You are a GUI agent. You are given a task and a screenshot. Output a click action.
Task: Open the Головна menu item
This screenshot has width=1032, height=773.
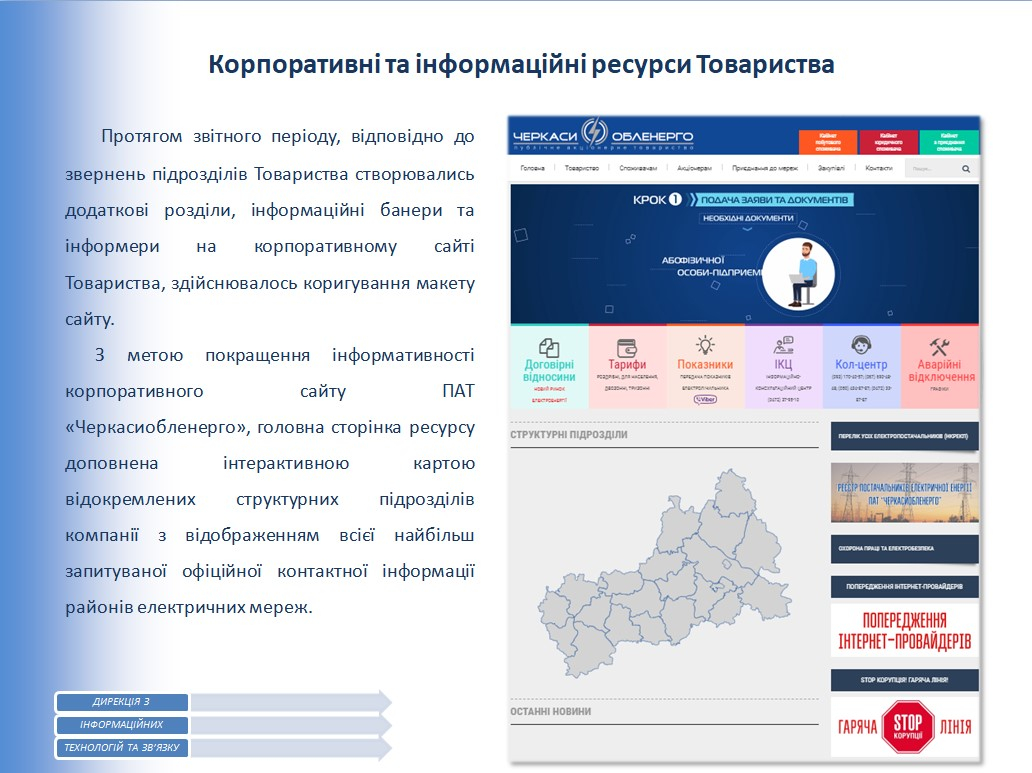click(x=532, y=169)
